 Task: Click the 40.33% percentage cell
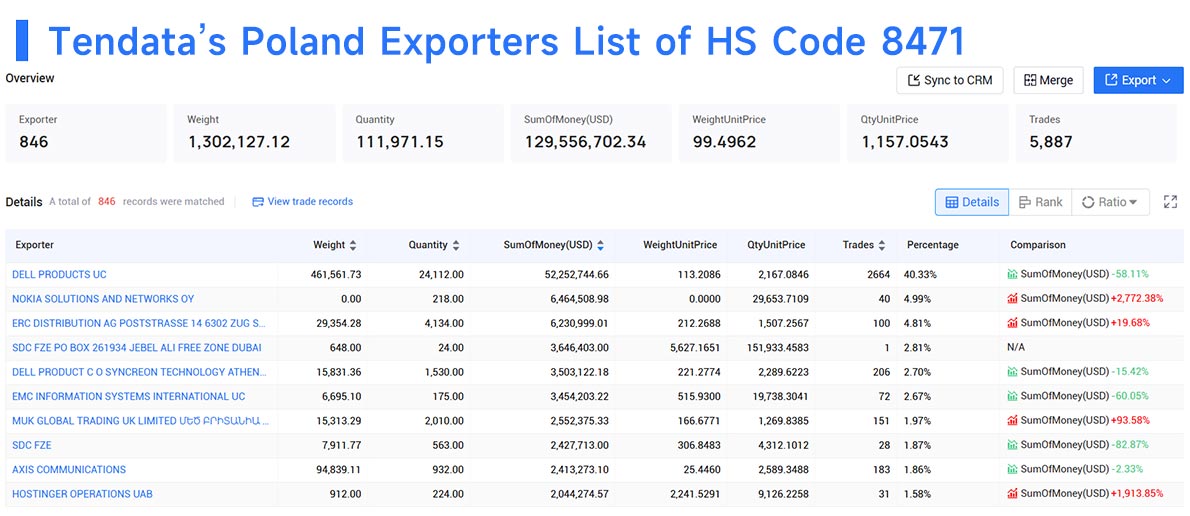[x=920, y=275]
